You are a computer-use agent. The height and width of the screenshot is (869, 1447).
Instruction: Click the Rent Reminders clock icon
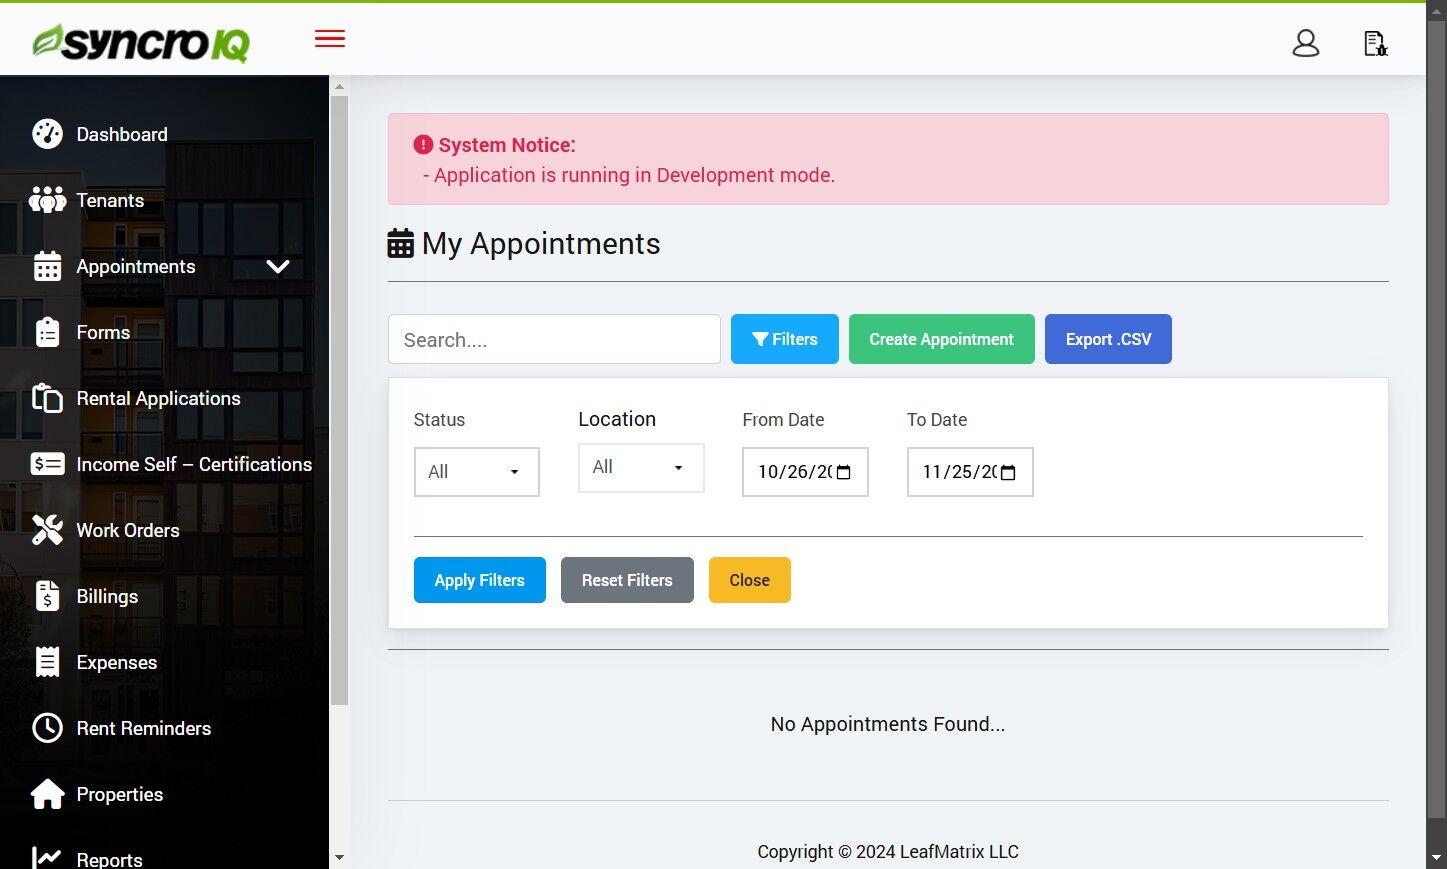[x=47, y=728]
